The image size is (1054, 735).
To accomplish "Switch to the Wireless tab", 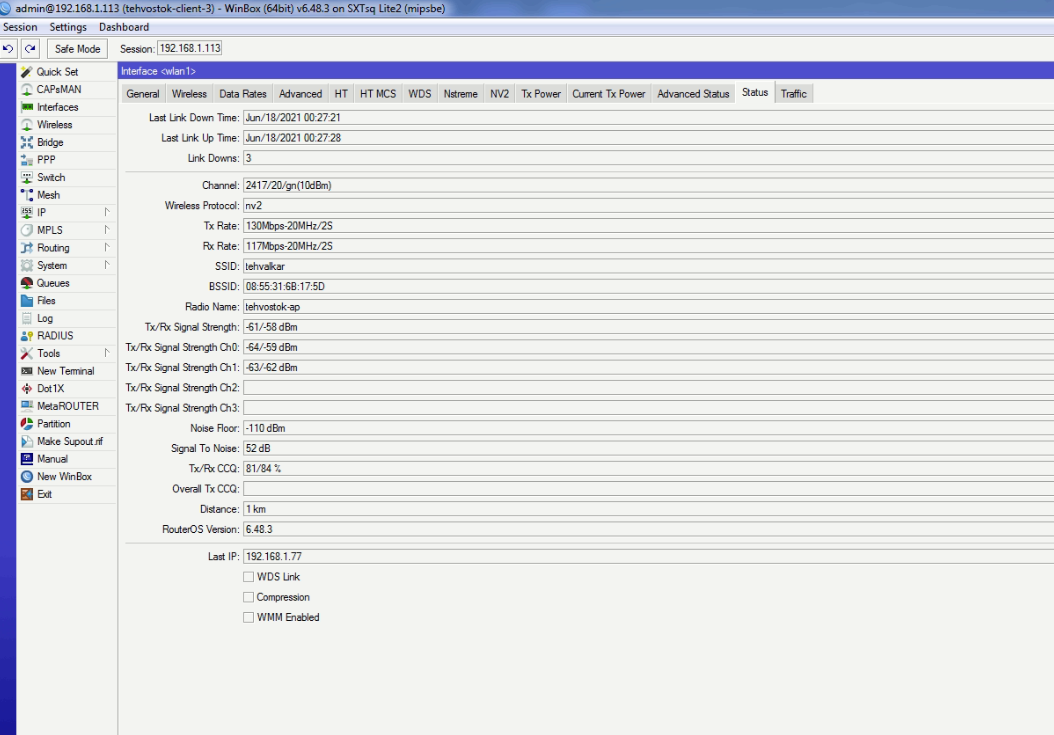I will [189, 94].
